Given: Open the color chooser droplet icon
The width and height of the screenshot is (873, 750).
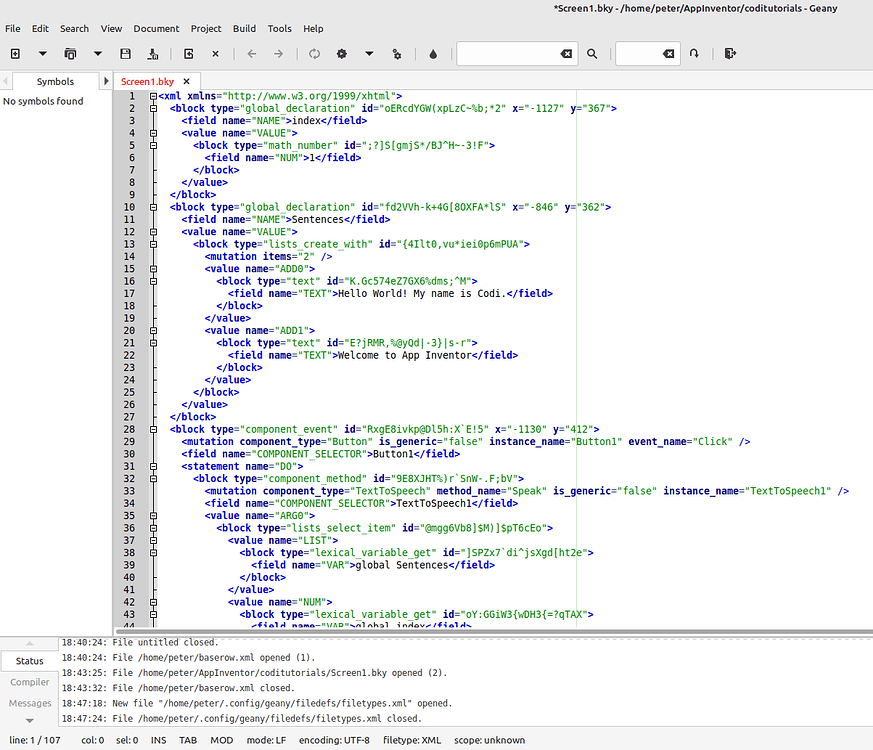Looking at the screenshot, I should click(x=433, y=53).
